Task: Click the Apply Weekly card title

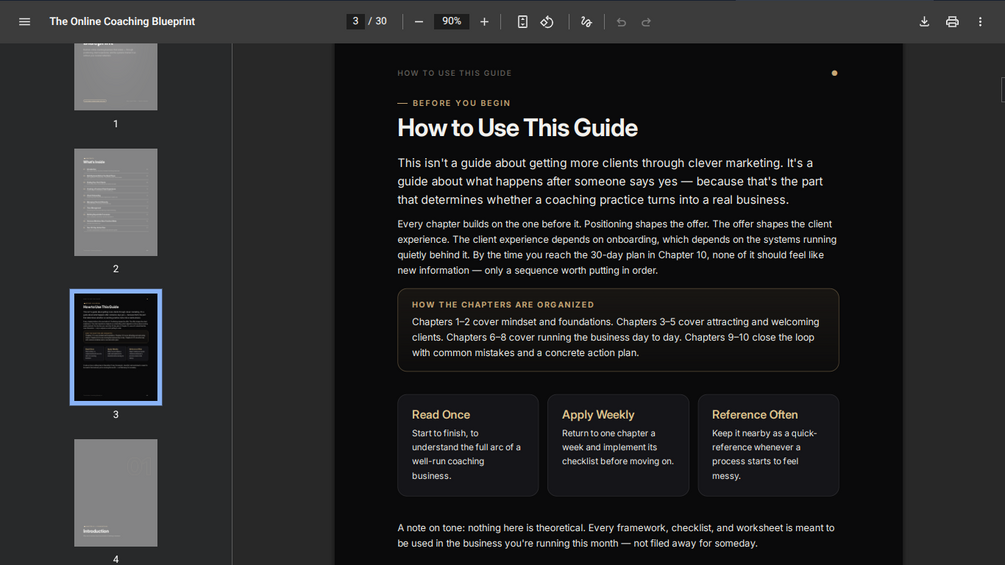Action: click(598, 414)
